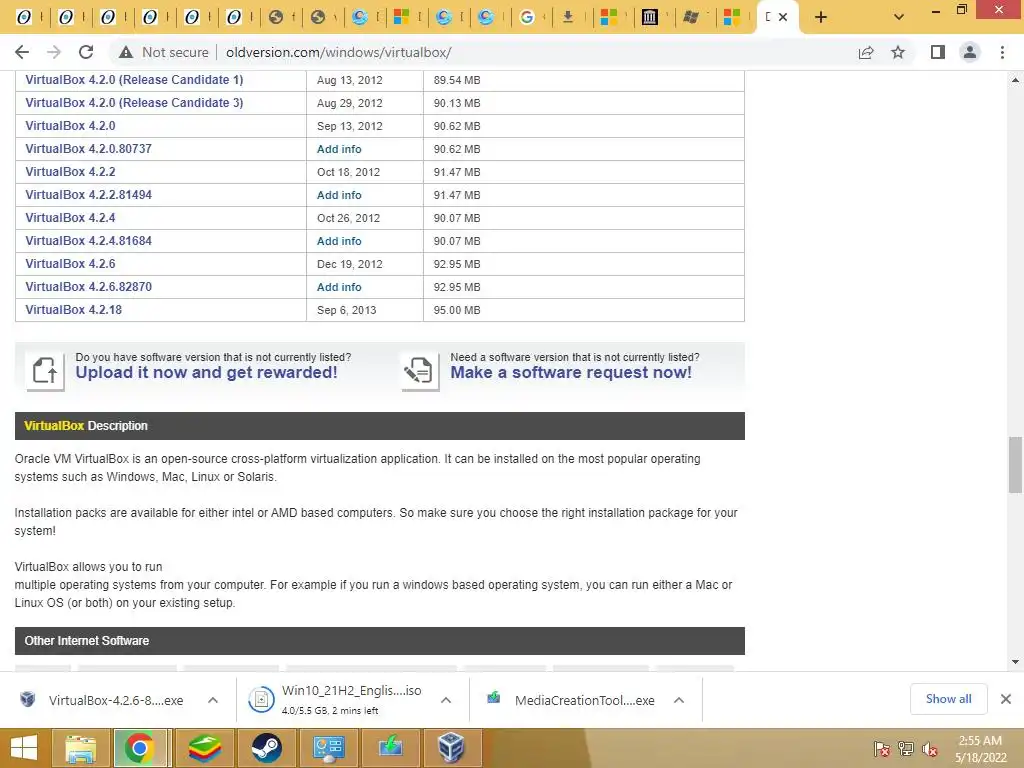Share this page via share icon
The width and height of the screenshot is (1024, 768).
pos(866,52)
